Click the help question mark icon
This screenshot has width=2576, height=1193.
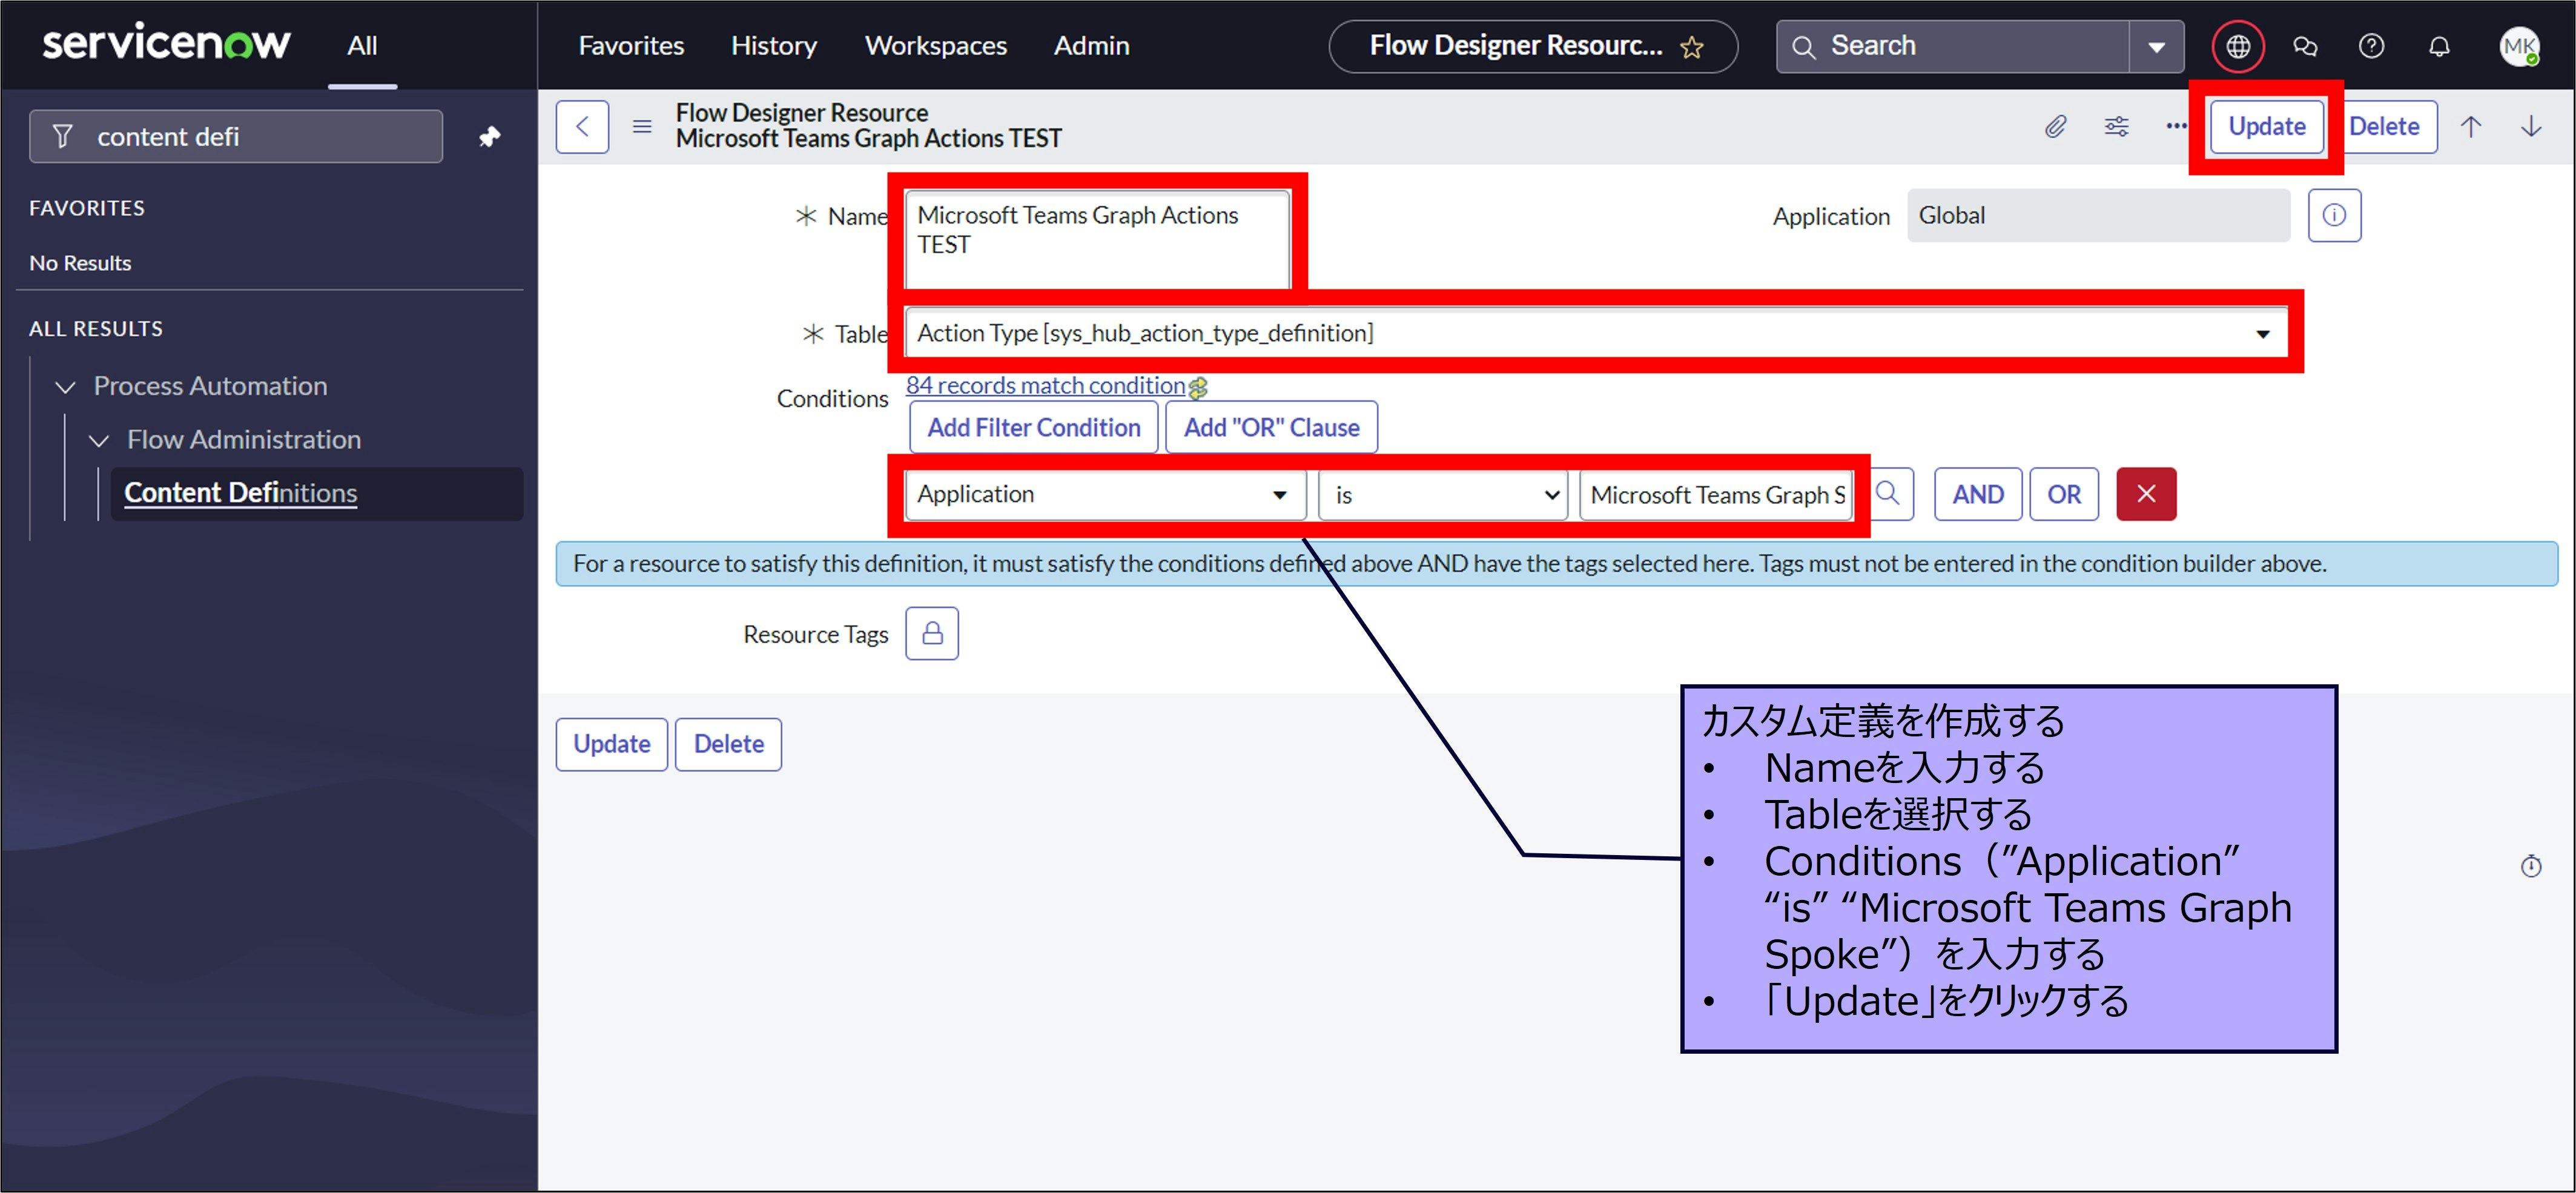[2371, 46]
